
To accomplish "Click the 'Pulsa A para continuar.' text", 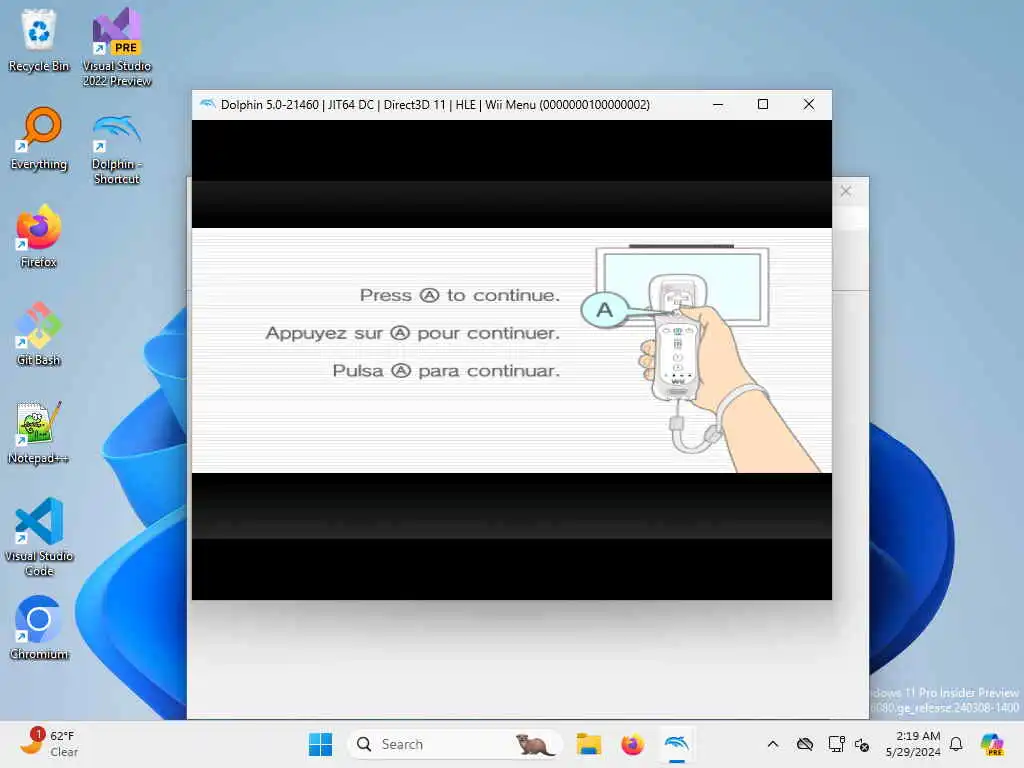I will (x=446, y=371).
